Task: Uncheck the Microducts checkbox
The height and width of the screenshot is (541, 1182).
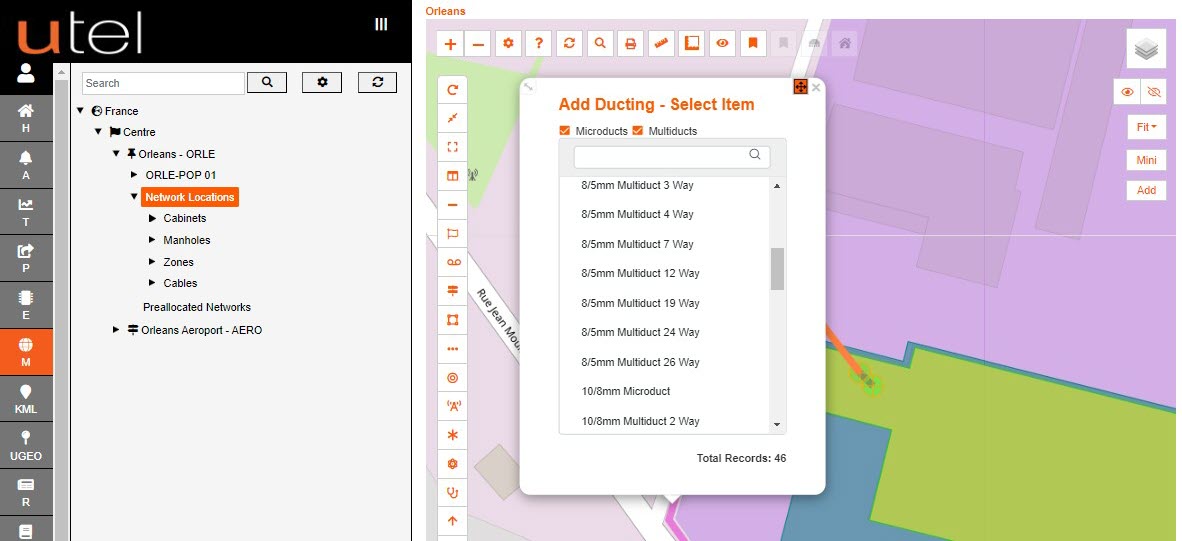Action: click(x=565, y=130)
